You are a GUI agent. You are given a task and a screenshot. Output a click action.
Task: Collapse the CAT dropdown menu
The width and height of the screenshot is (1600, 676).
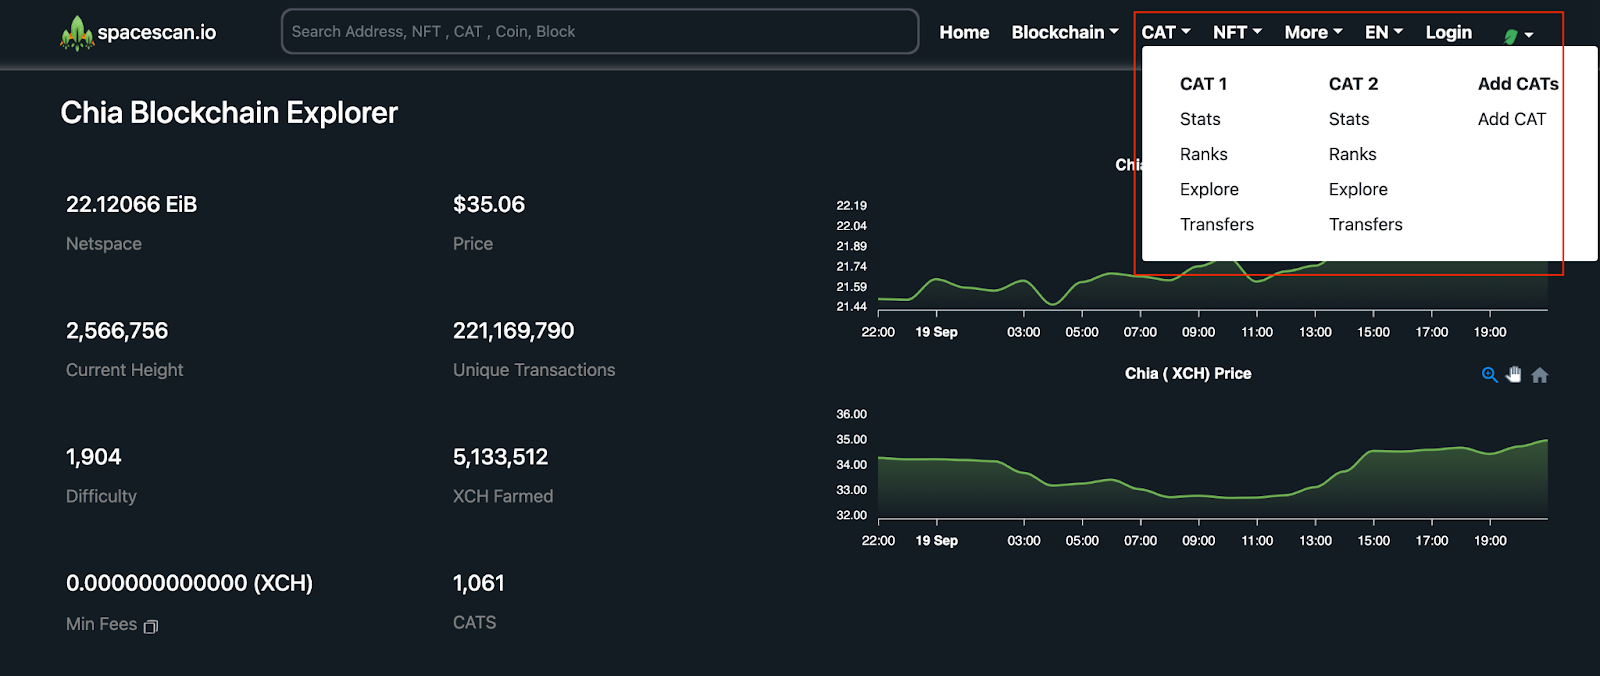[1166, 32]
